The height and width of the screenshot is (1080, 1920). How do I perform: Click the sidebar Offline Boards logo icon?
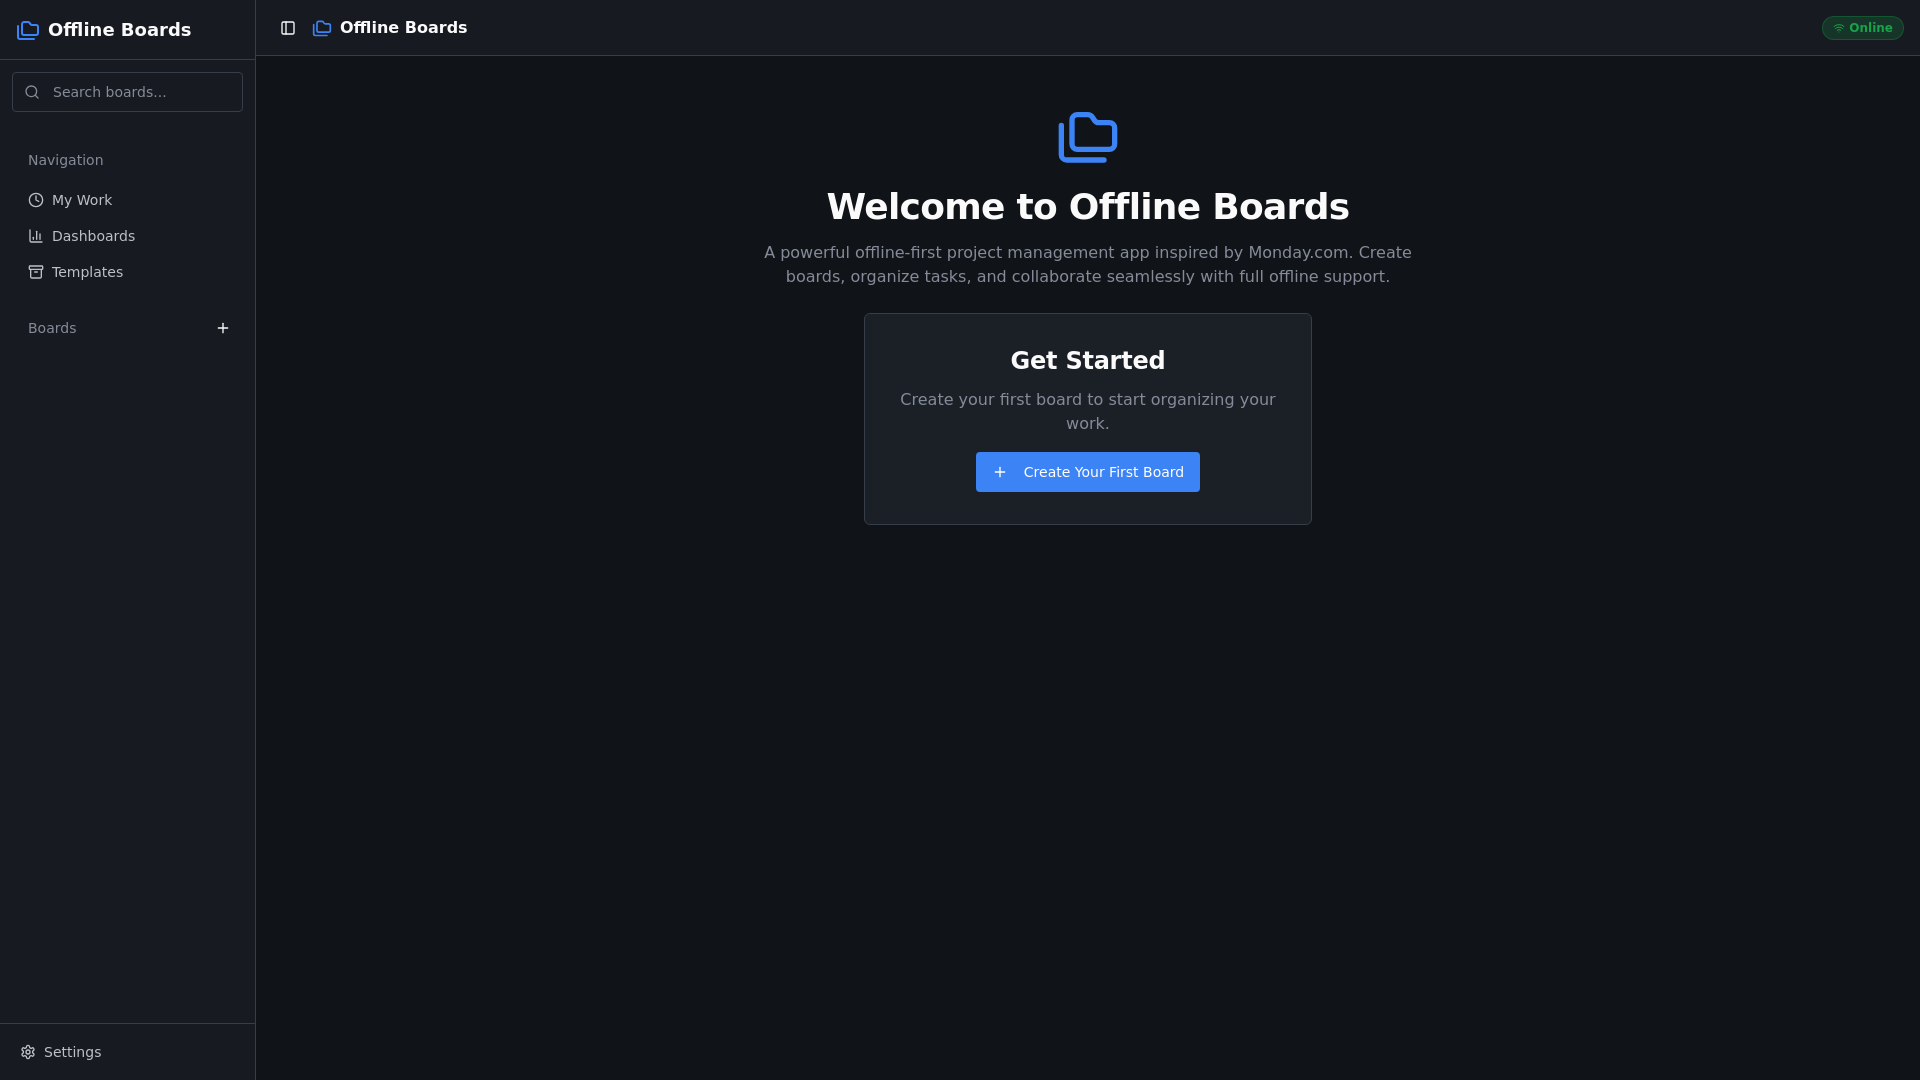click(28, 30)
